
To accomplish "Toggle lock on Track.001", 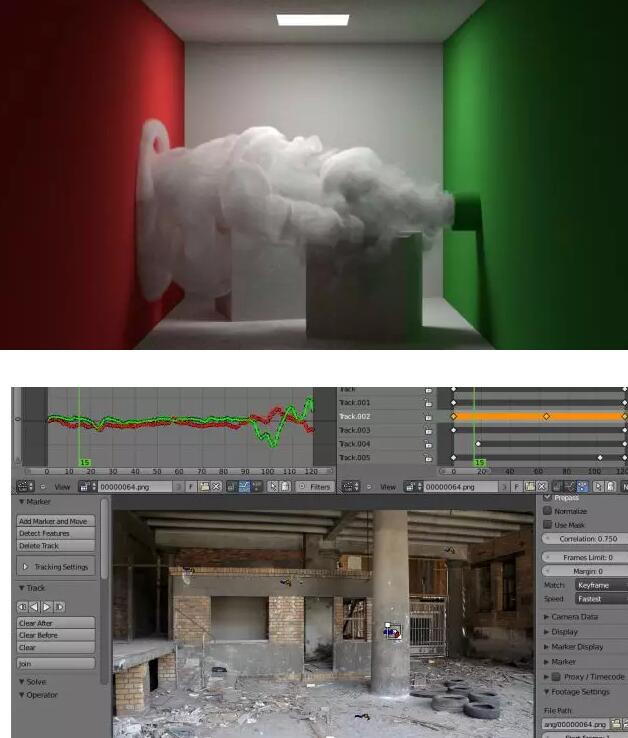I will (428, 403).
